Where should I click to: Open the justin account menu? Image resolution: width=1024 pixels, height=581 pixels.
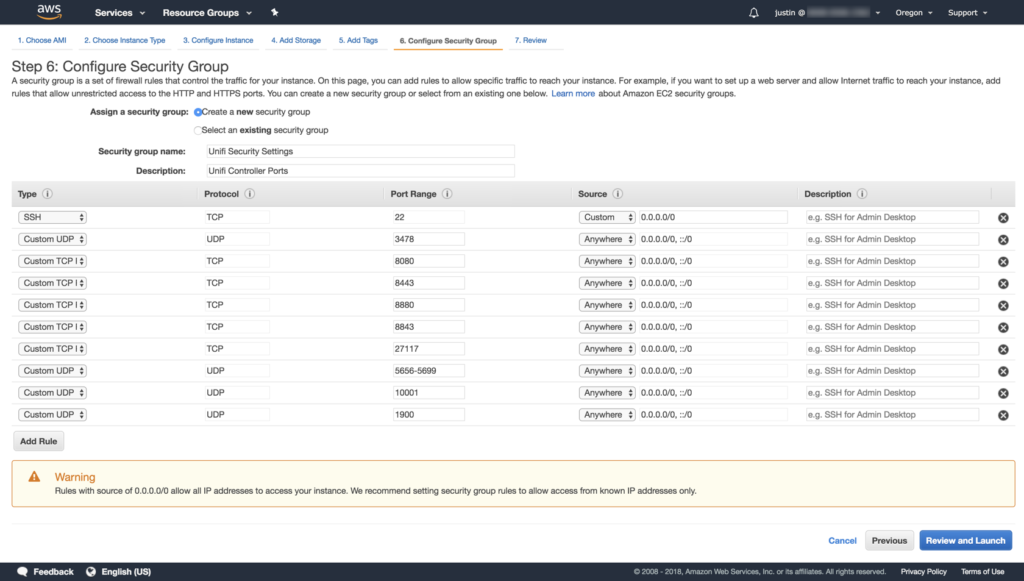coord(827,12)
